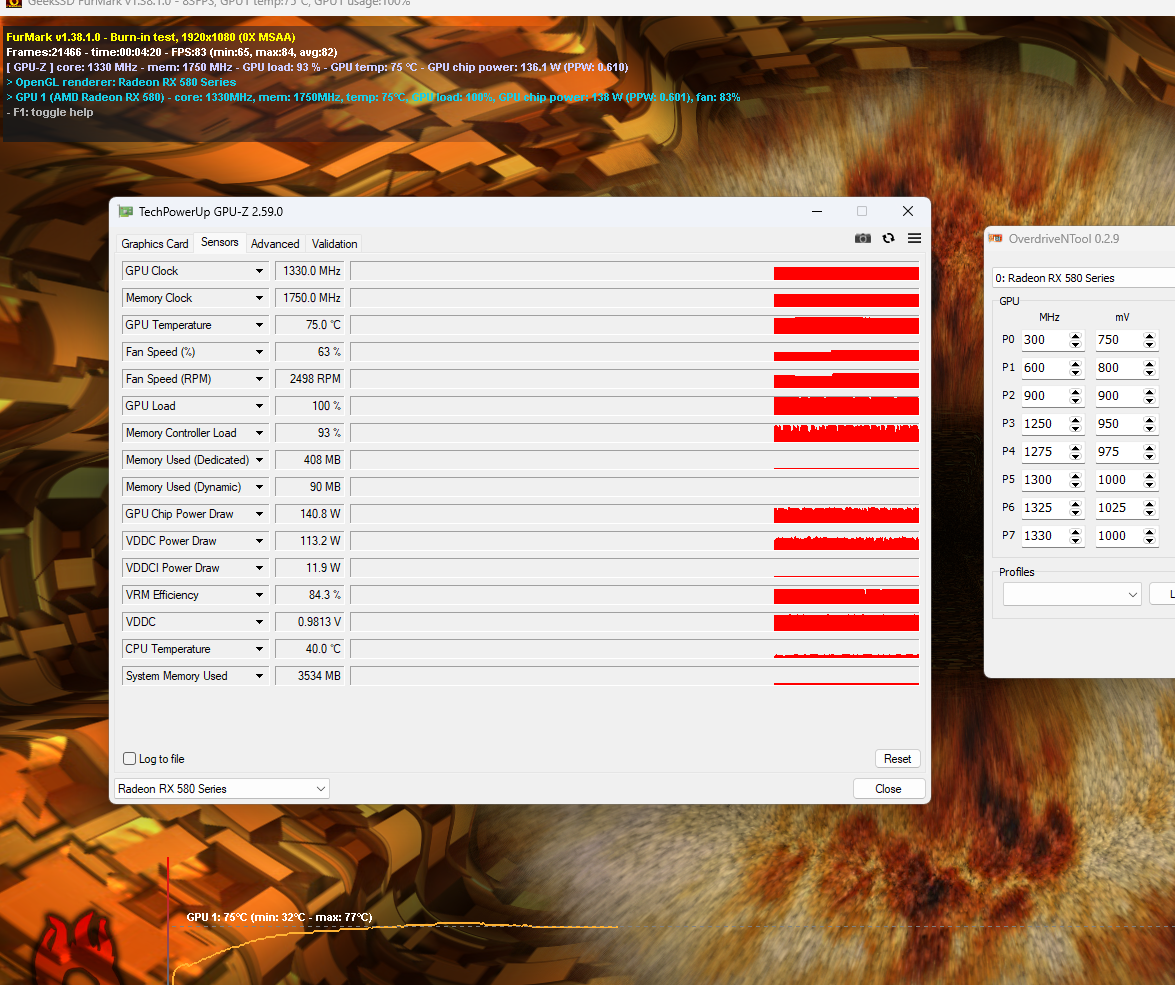Open the OverdriveNTool Profiles dropdown
The width and height of the screenshot is (1175, 985).
1072,594
